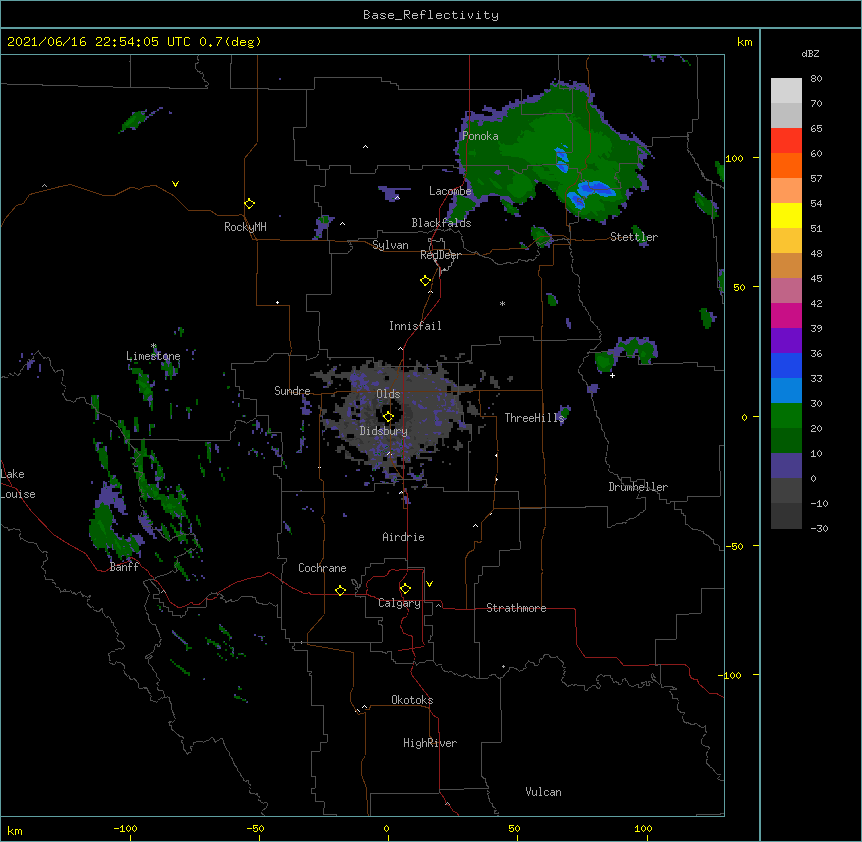Pick the 42-45 dBZ pink legend swatch
The height and width of the screenshot is (842, 862).
pos(786,291)
